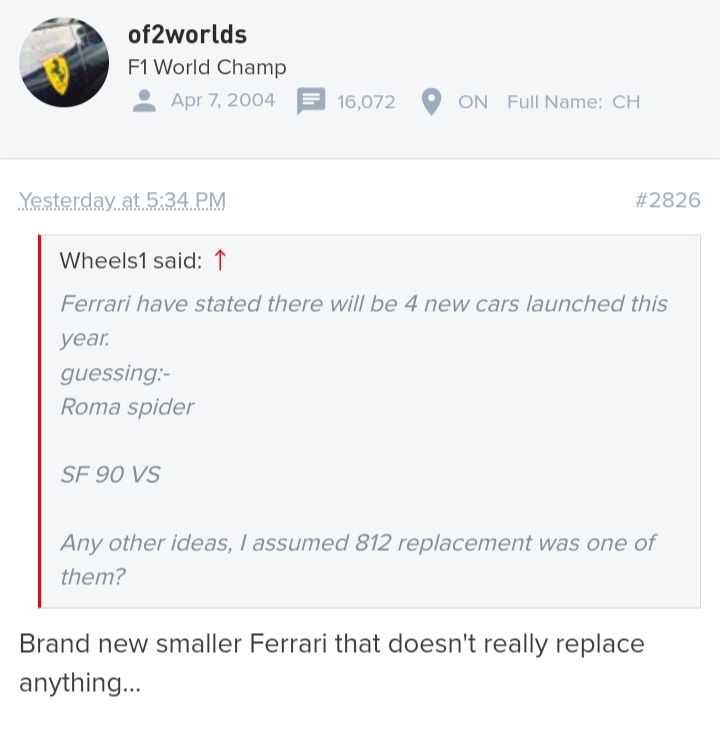Click the person icon beside join date

click(145, 101)
